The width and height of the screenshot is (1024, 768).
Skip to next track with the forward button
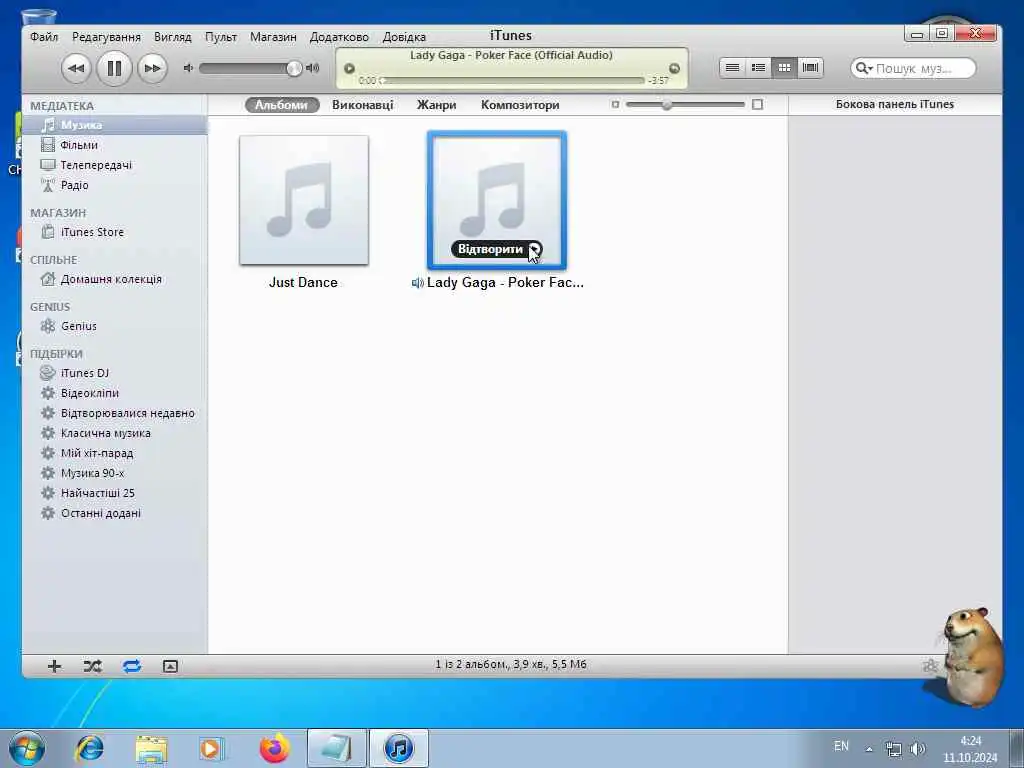(152, 68)
